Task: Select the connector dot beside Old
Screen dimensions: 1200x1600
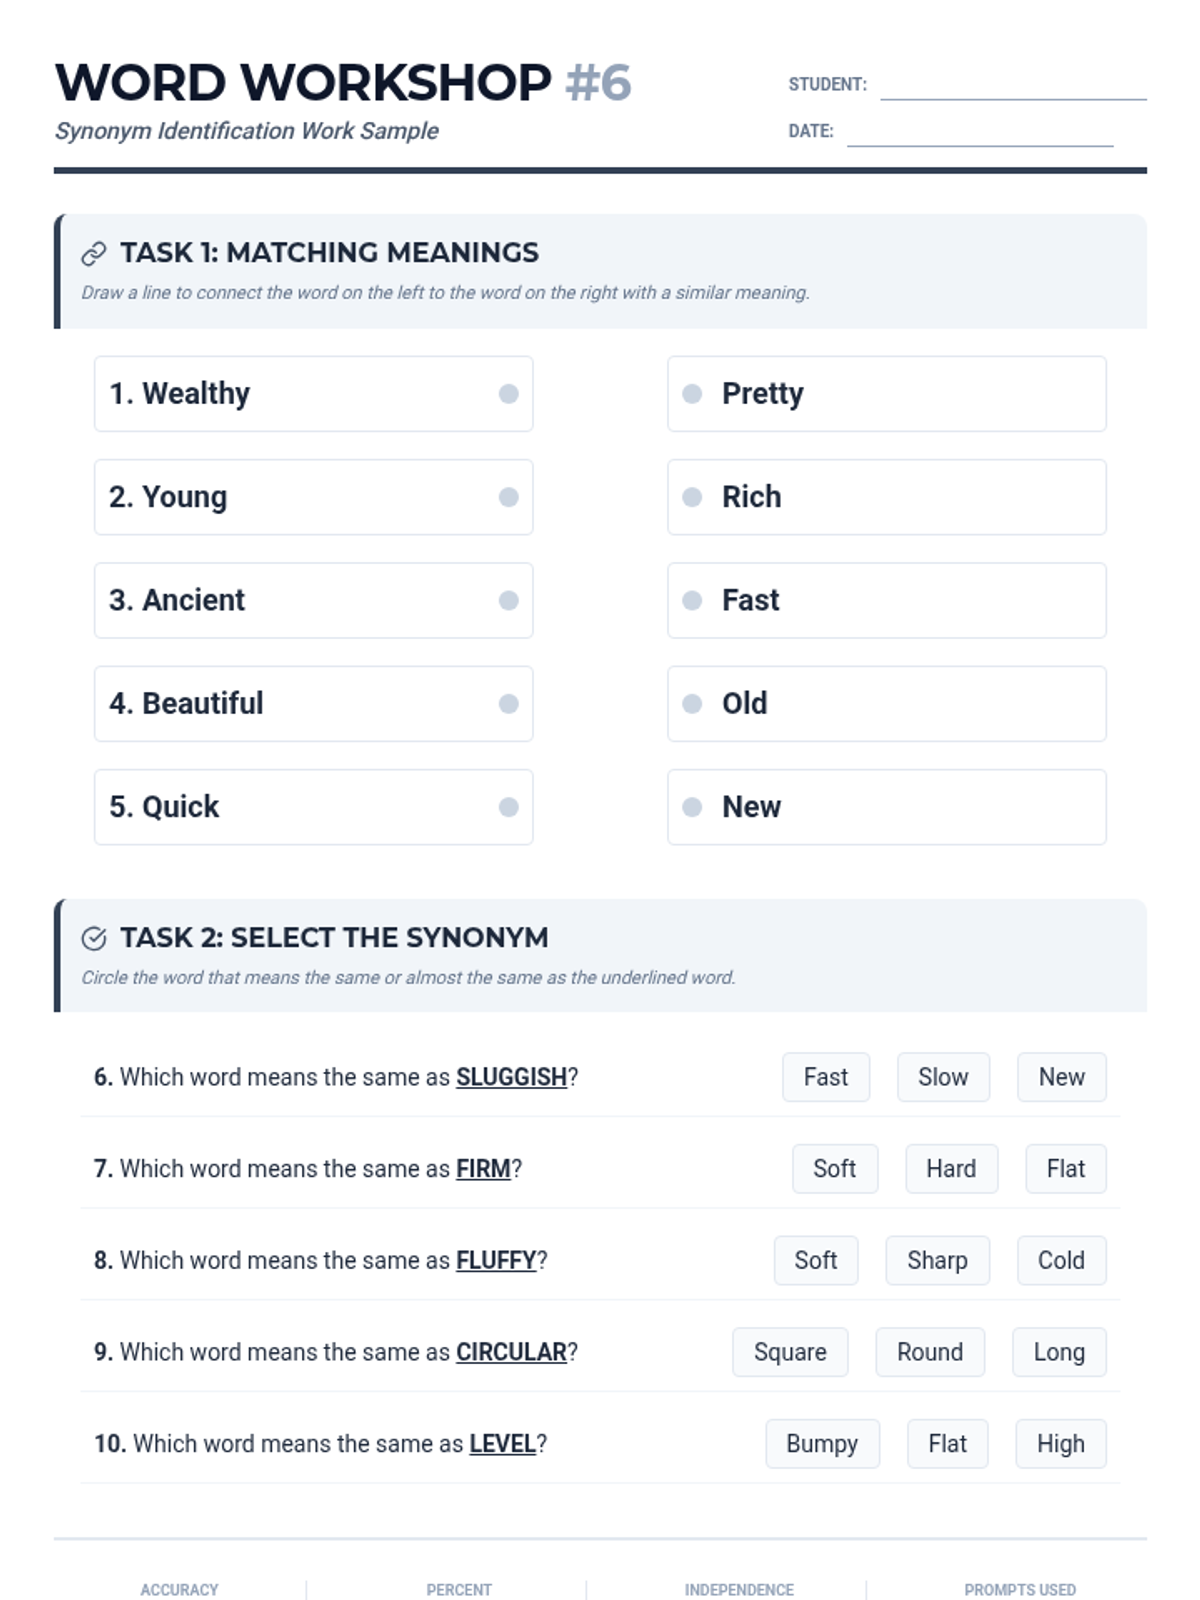Action: (692, 704)
